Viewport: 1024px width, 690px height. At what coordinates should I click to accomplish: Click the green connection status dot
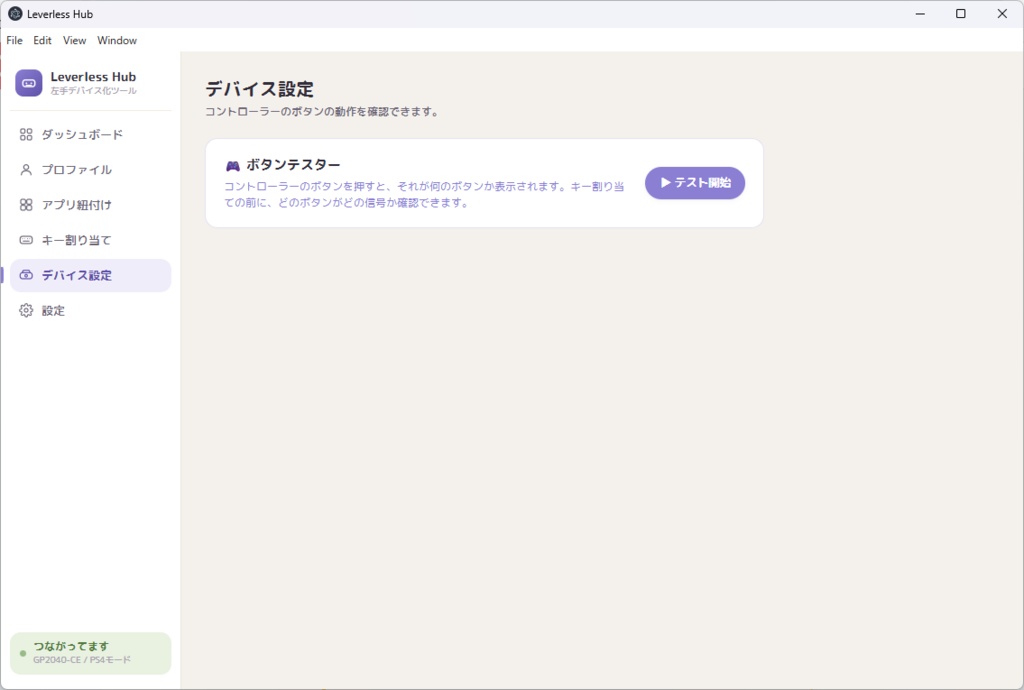click(x=23, y=653)
